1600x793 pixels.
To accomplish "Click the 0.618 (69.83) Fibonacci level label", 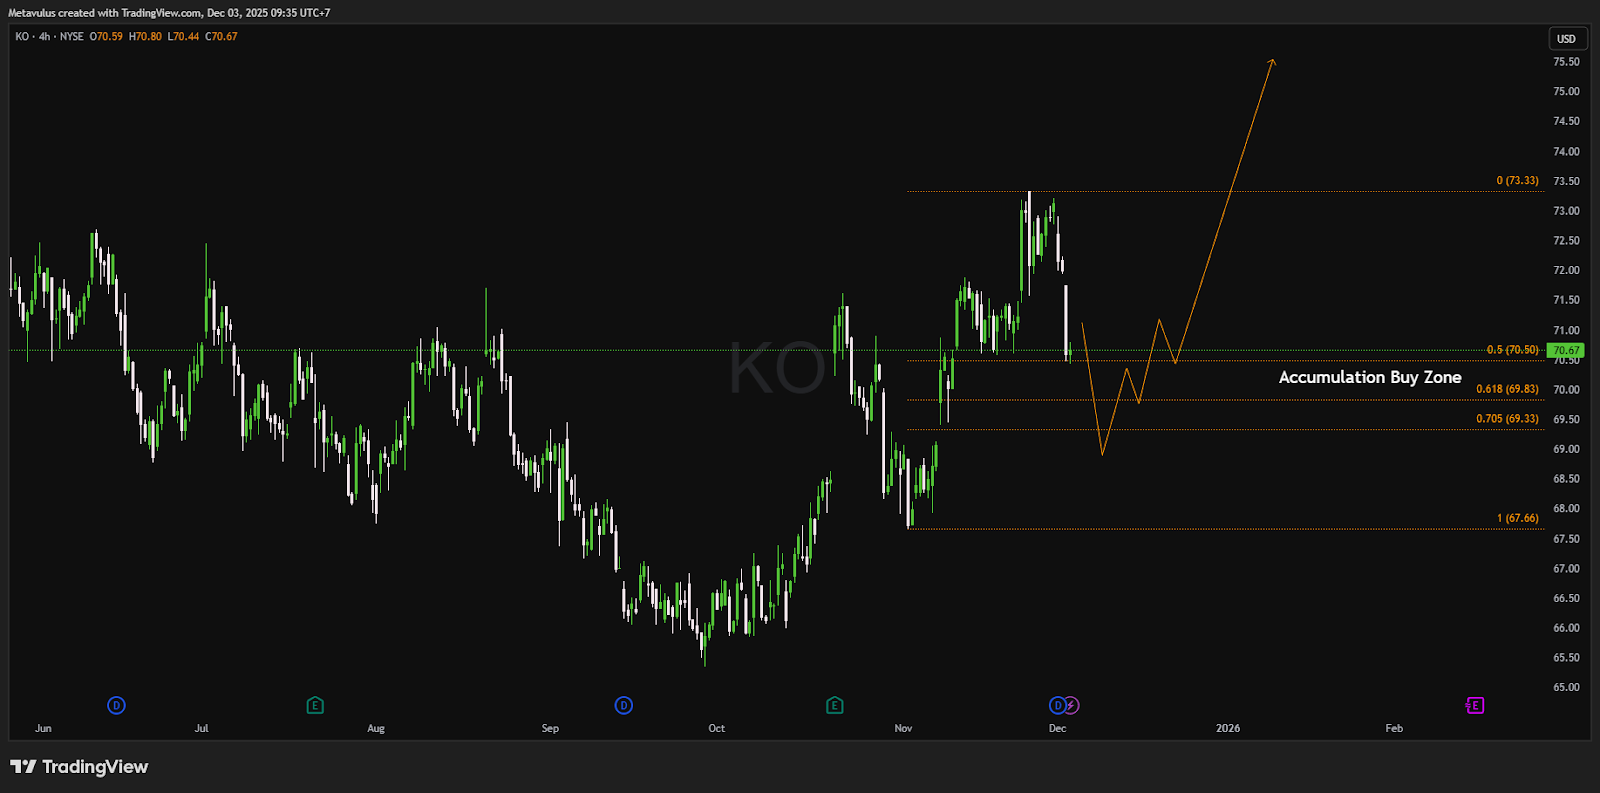I will click(1507, 389).
